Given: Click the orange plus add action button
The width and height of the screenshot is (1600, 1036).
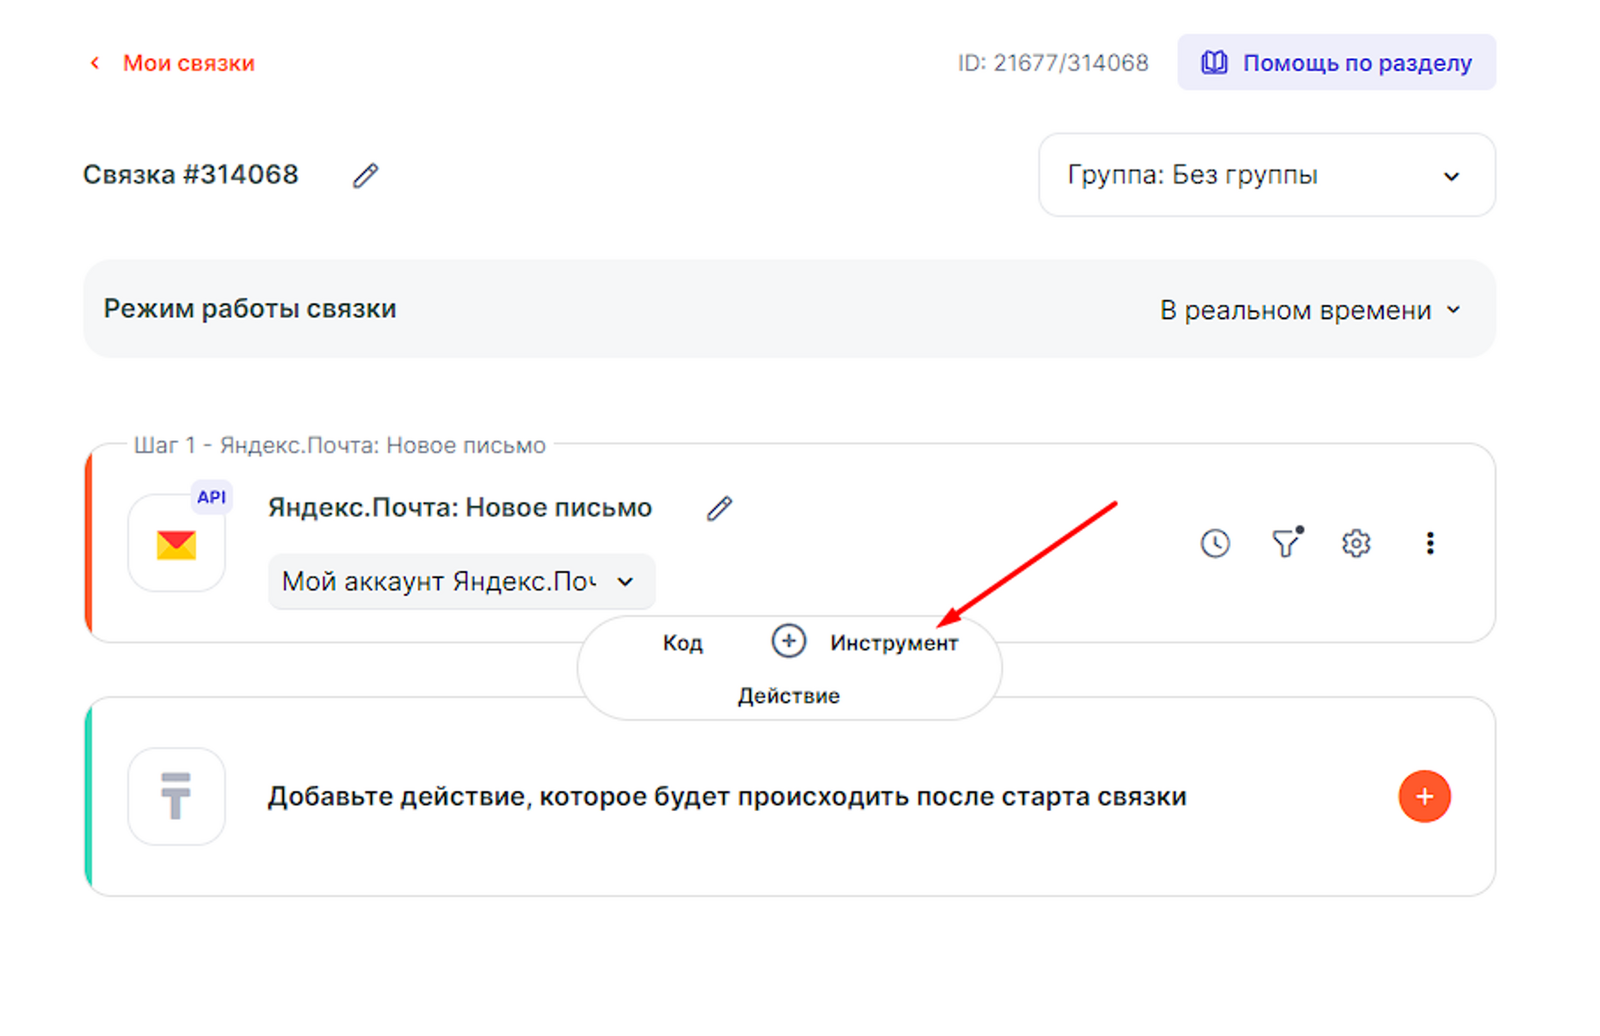Looking at the screenshot, I should tap(1424, 796).
